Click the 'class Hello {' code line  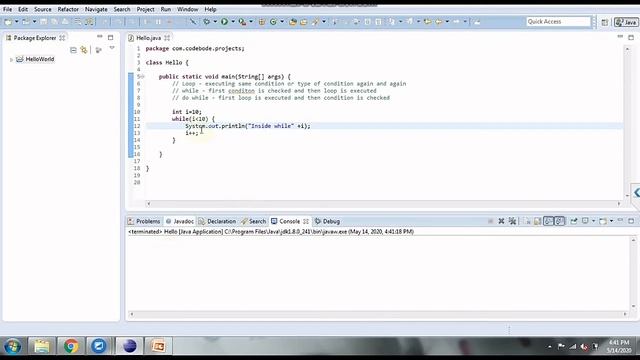(x=167, y=62)
